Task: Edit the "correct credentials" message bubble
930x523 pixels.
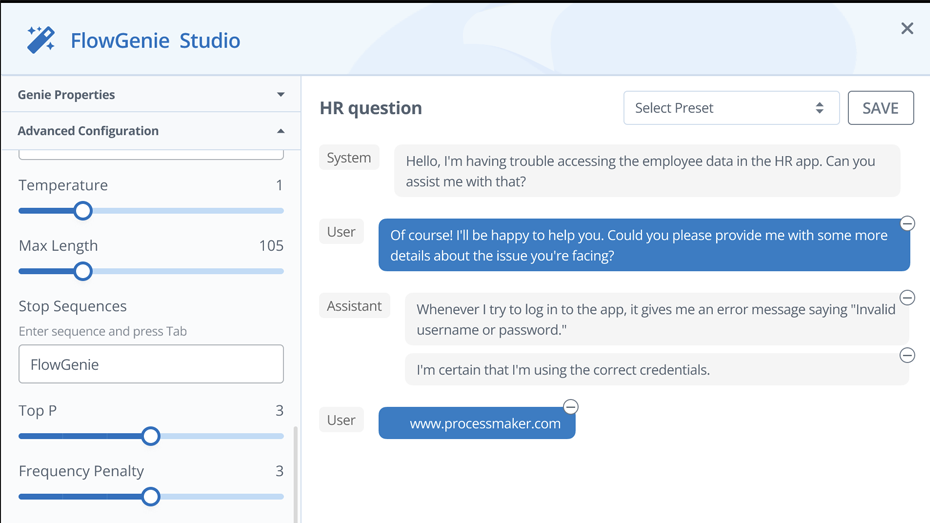Action: (x=657, y=369)
